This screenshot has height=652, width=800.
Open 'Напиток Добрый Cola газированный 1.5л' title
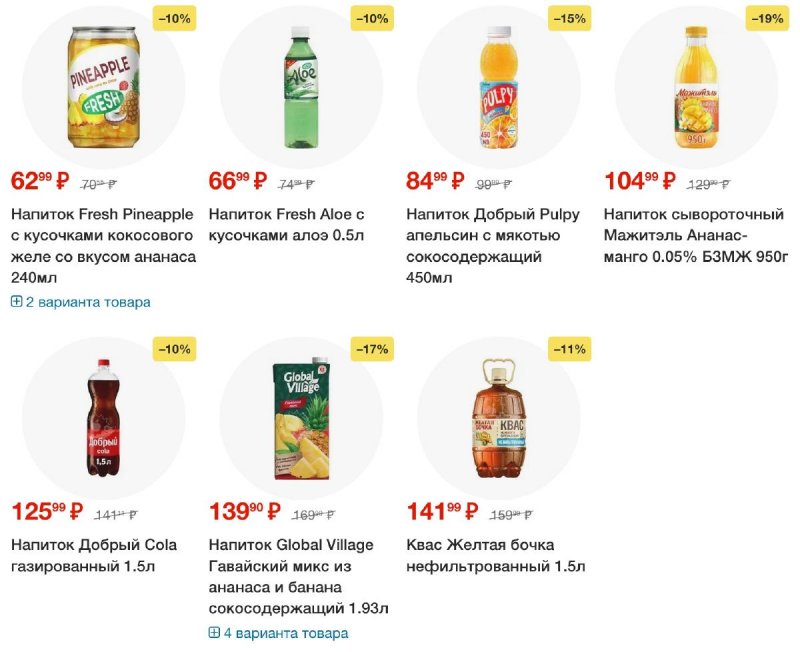tap(94, 556)
